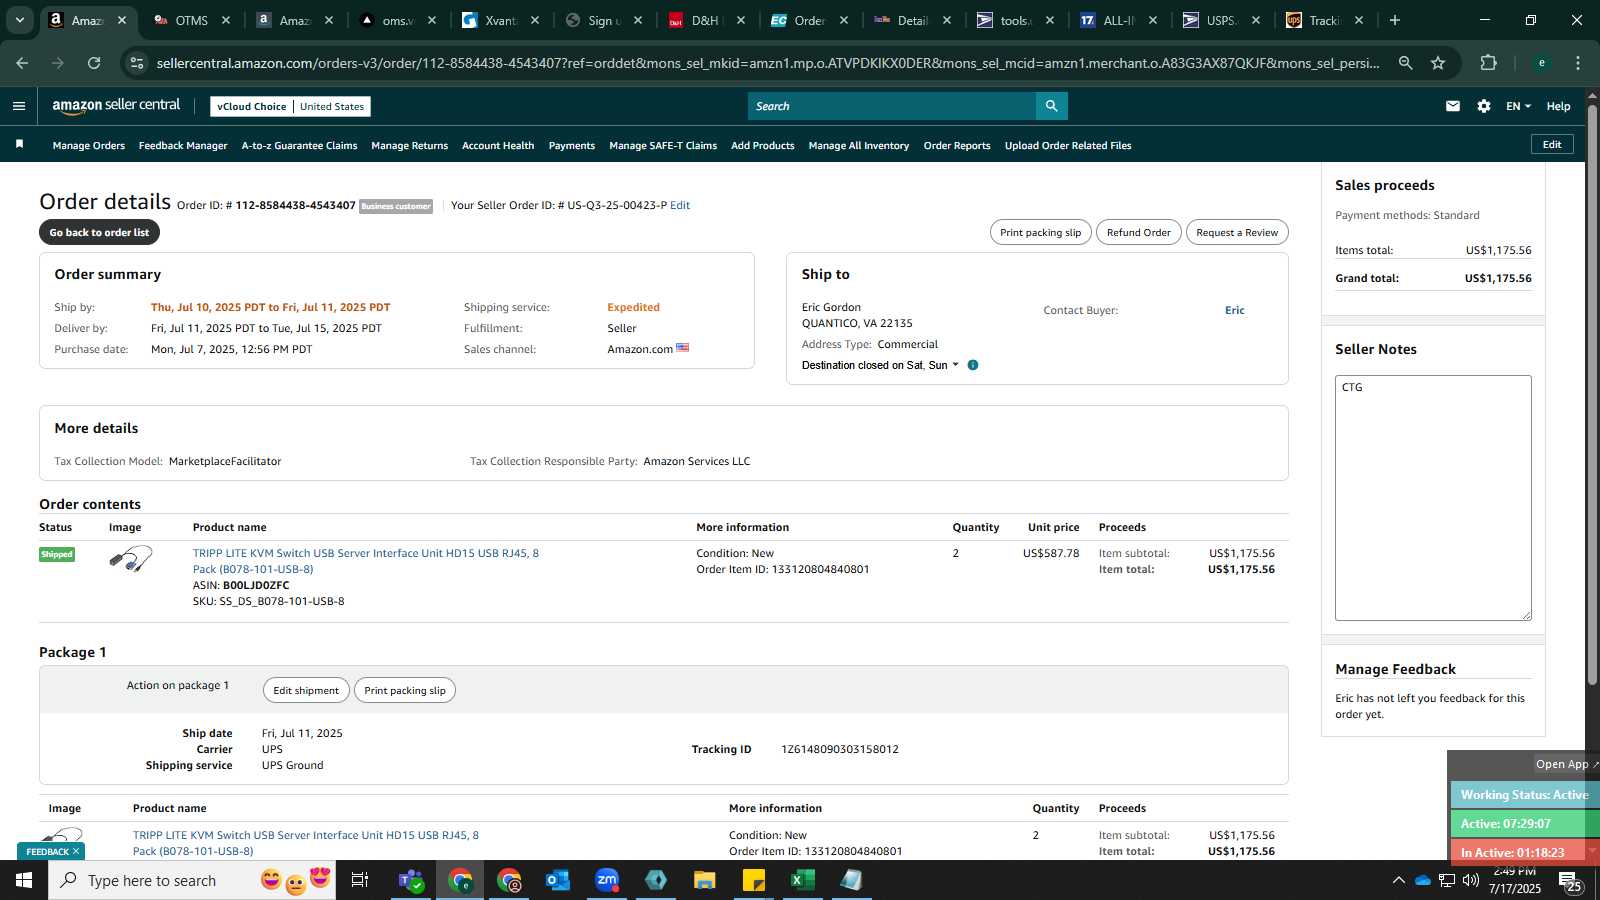The height and width of the screenshot is (900, 1600).
Task: Open Outlook from the taskbar
Action: pyautogui.click(x=558, y=880)
